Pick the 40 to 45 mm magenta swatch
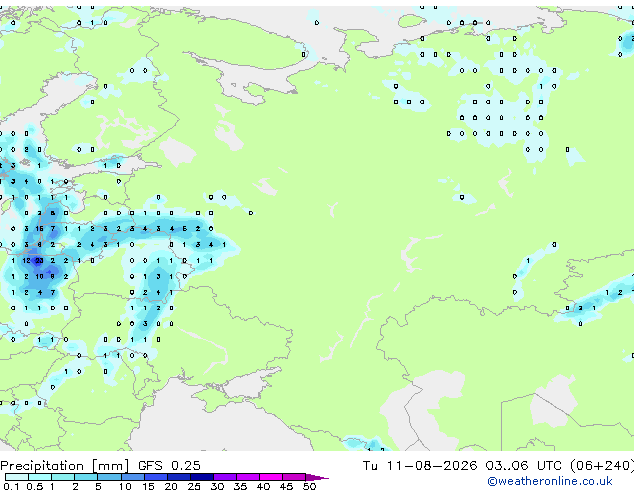The image size is (634, 490). pyautogui.click(x=271, y=477)
